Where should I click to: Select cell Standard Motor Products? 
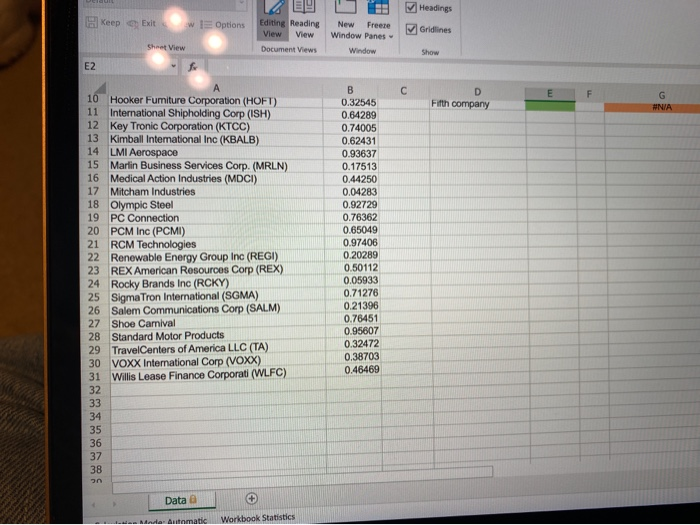tap(219, 336)
